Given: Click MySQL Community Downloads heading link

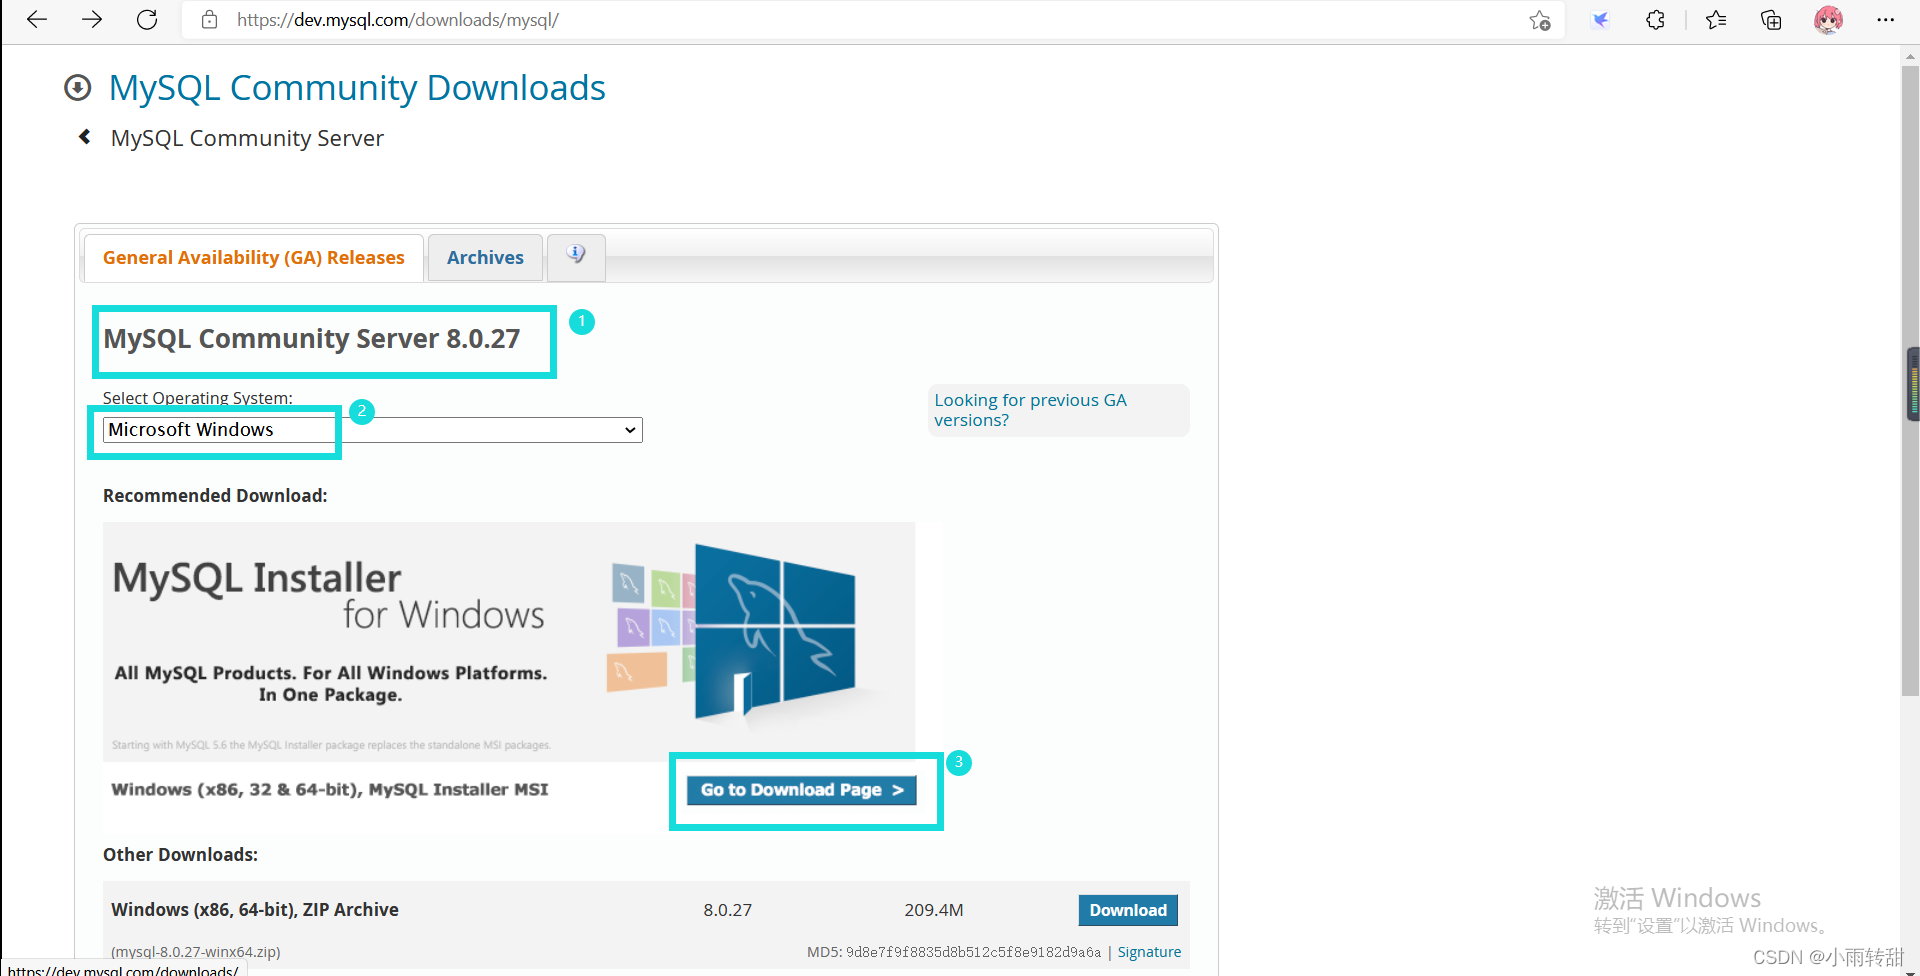Looking at the screenshot, I should pyautogui.click(x=357, y=88).
